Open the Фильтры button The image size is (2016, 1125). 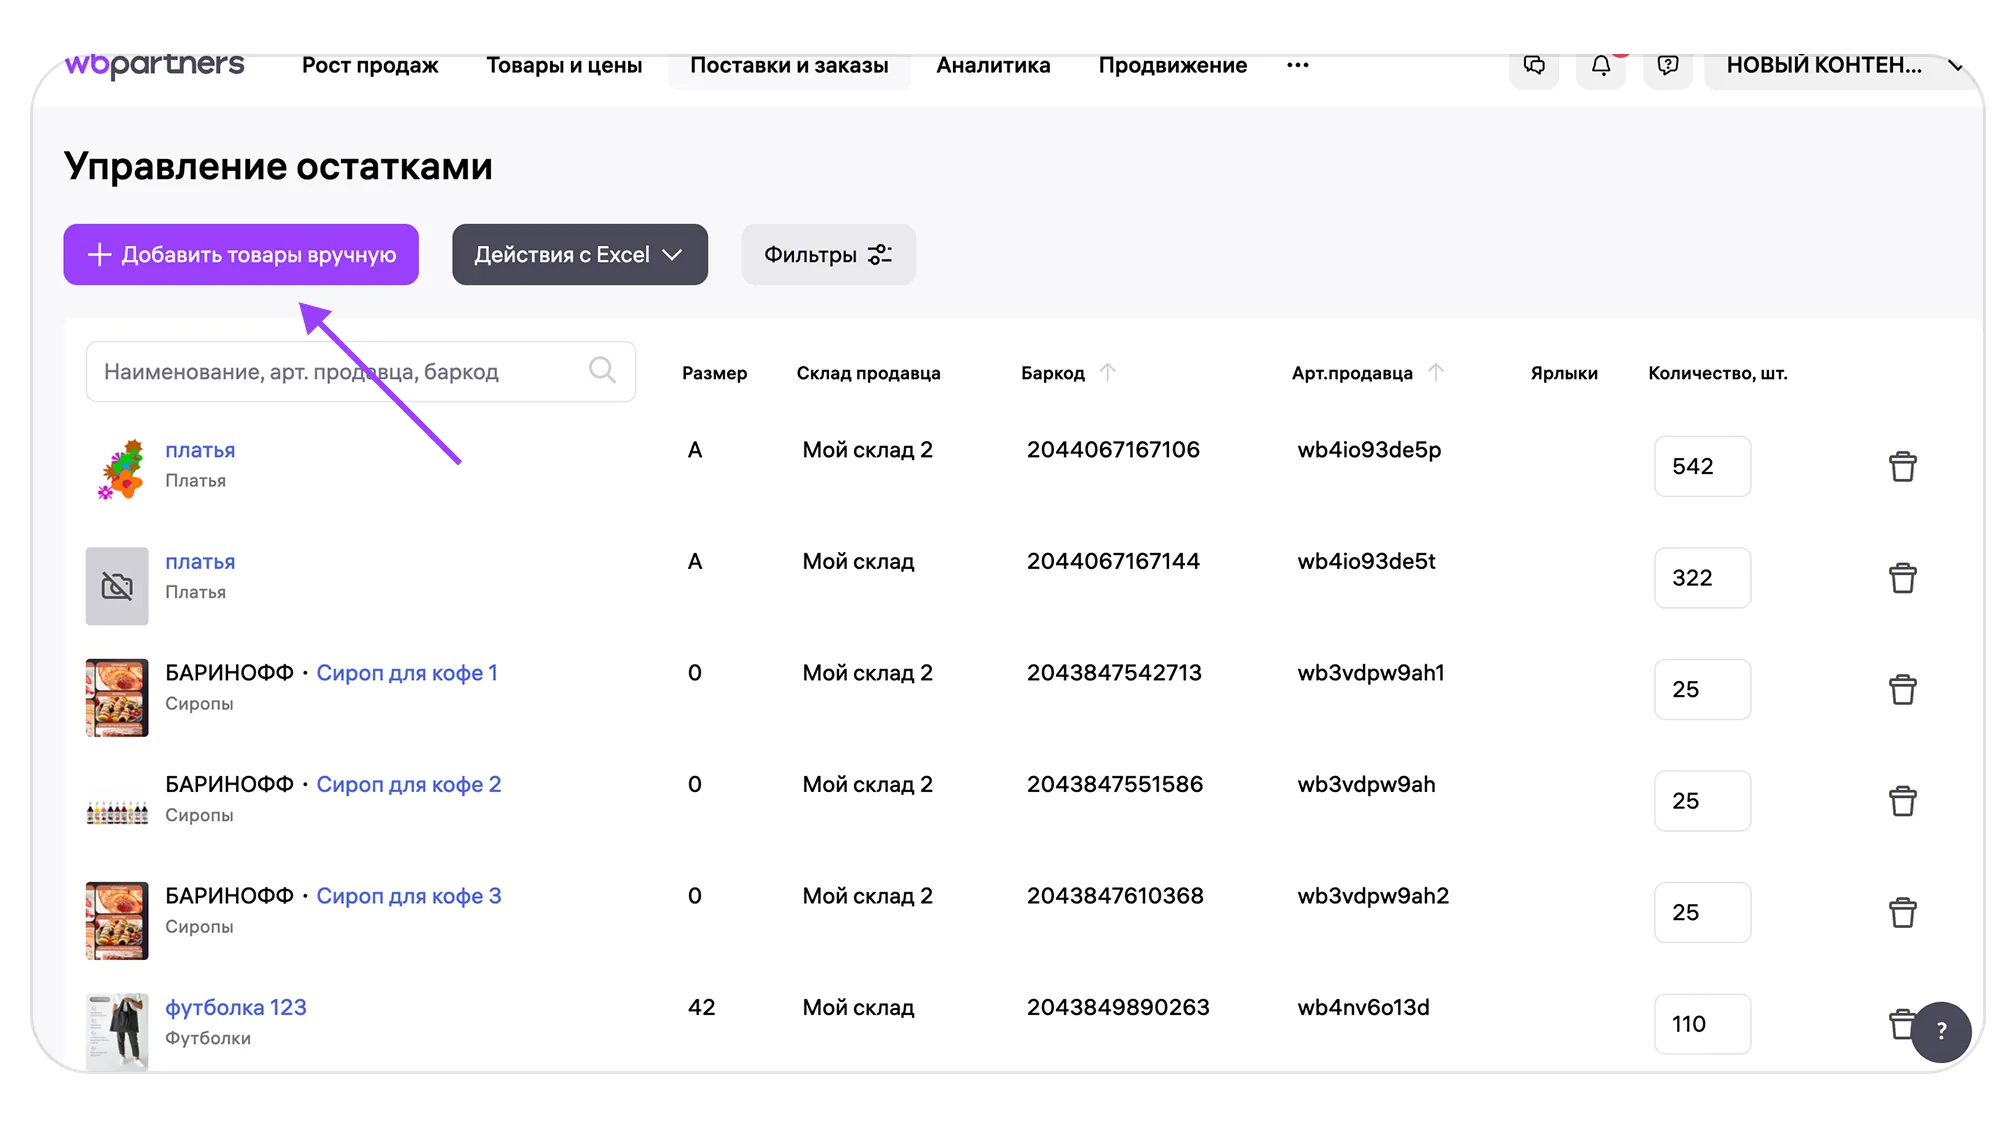click(827, 255)
